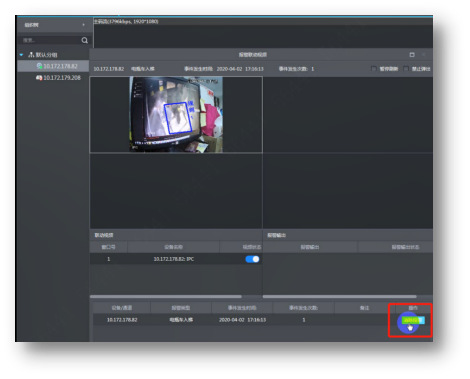Click the device icon beside tree entry 10.172.178.82

click(x=39, y=66)
